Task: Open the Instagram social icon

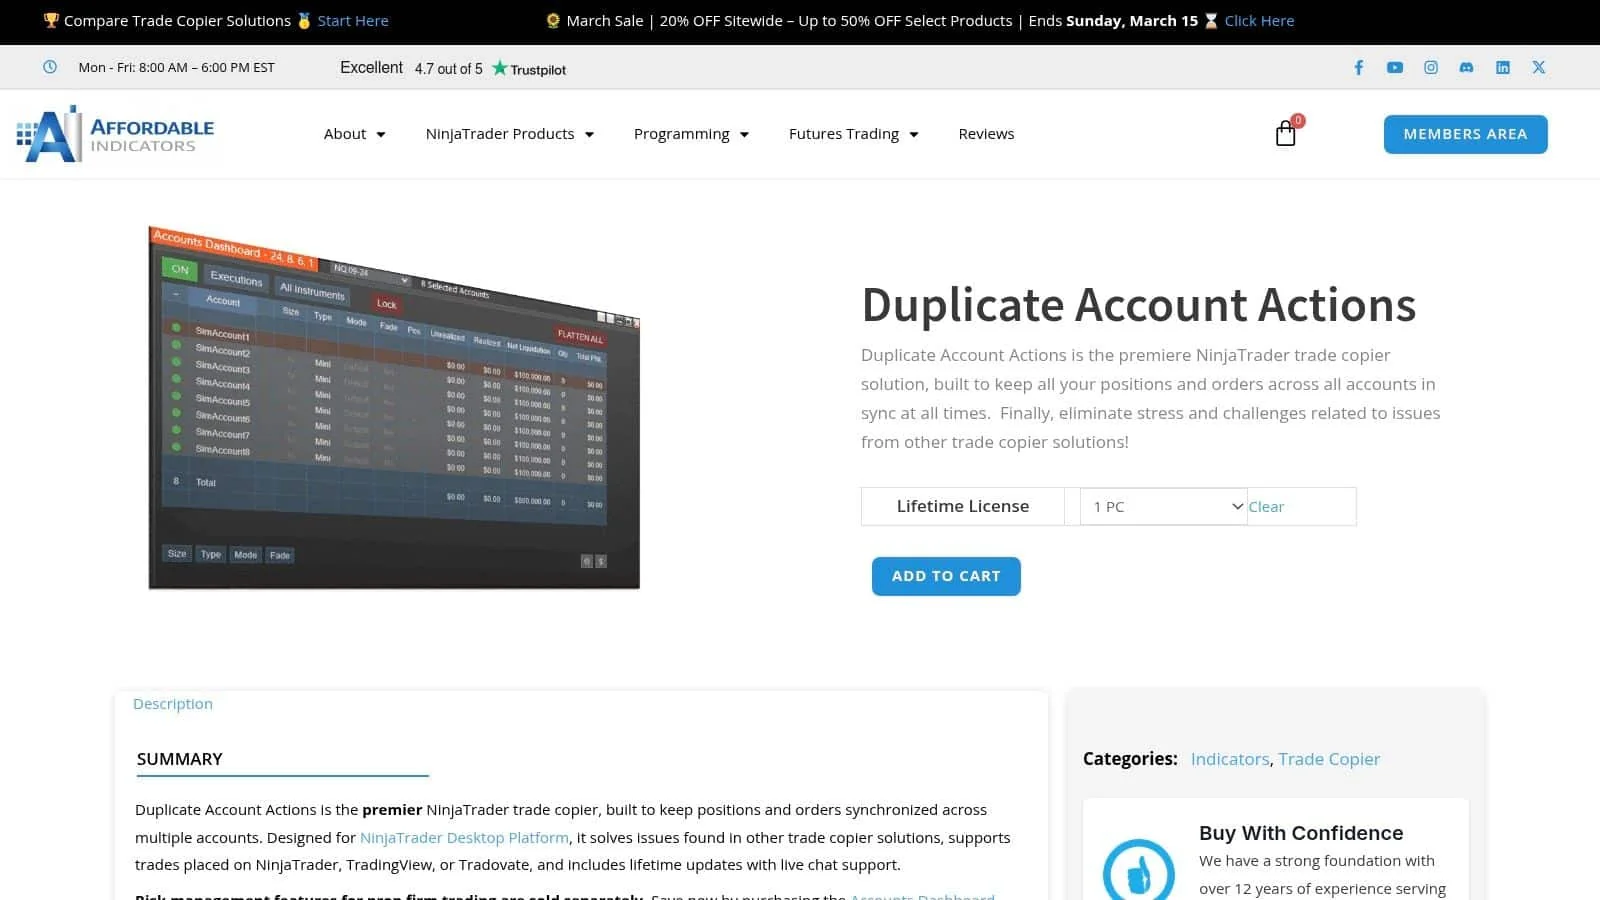Action: [1431, 67]
